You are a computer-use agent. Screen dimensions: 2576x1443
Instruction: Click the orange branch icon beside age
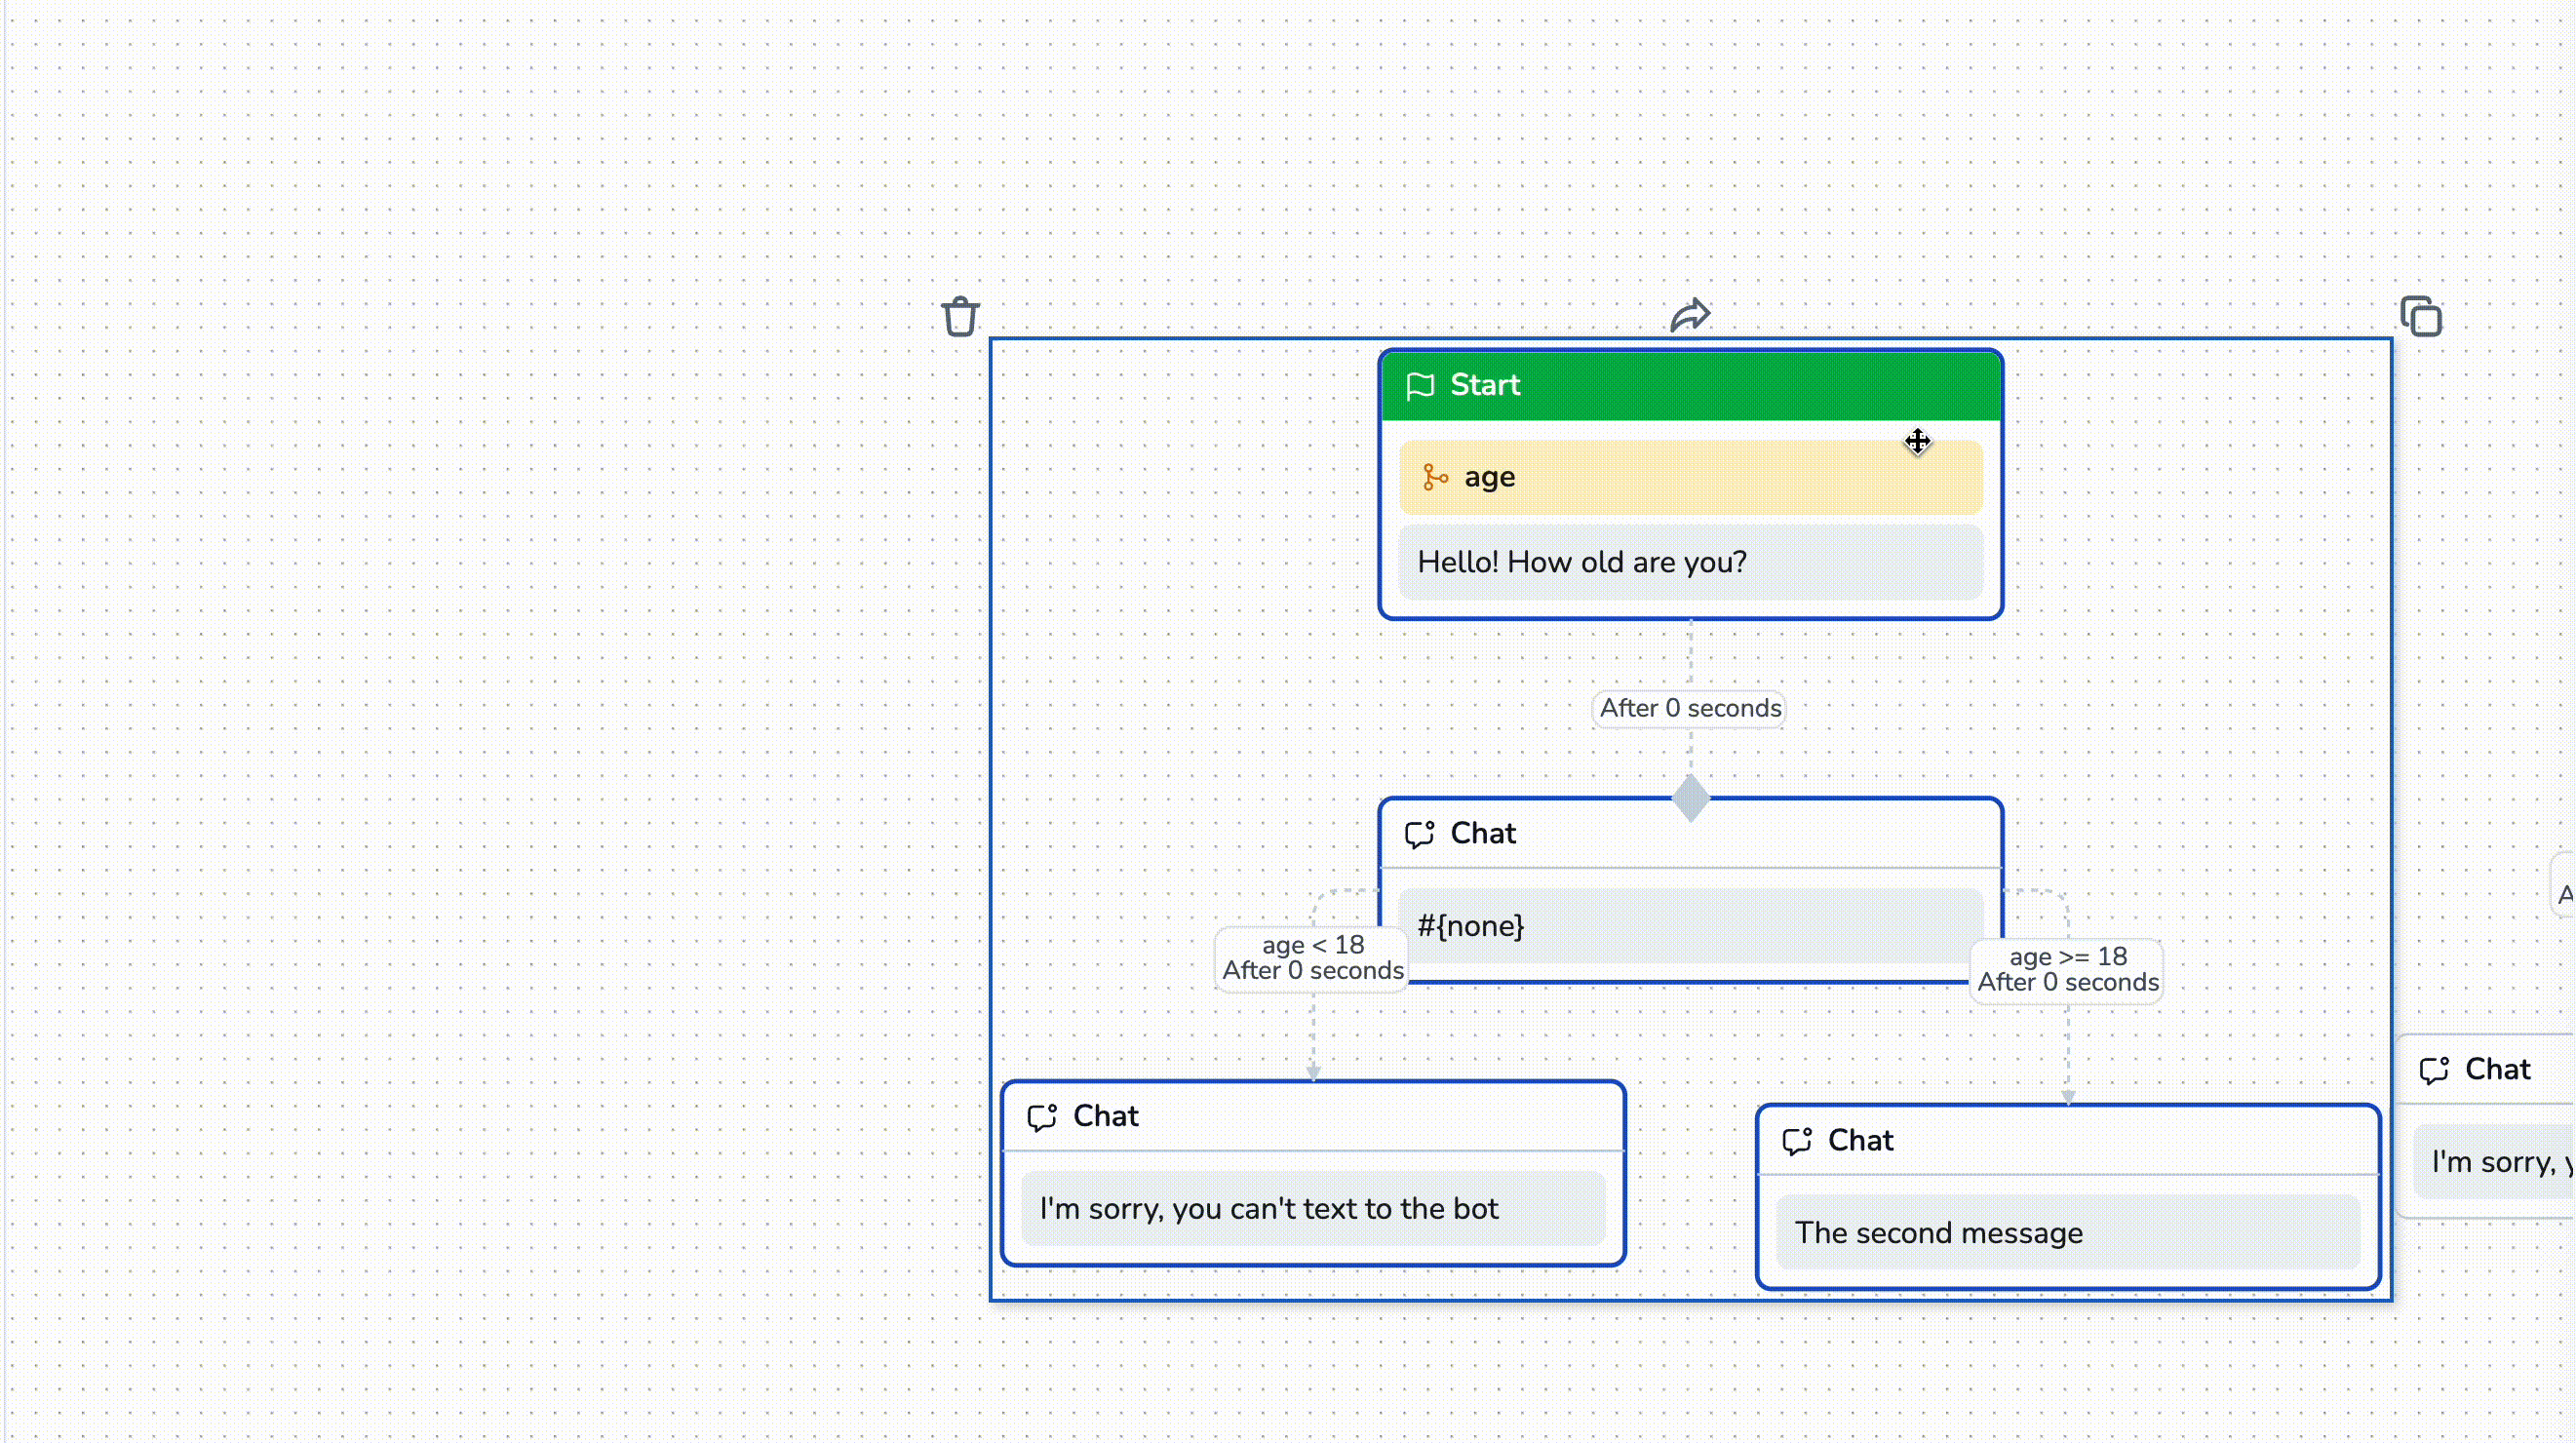point(1435,478)
